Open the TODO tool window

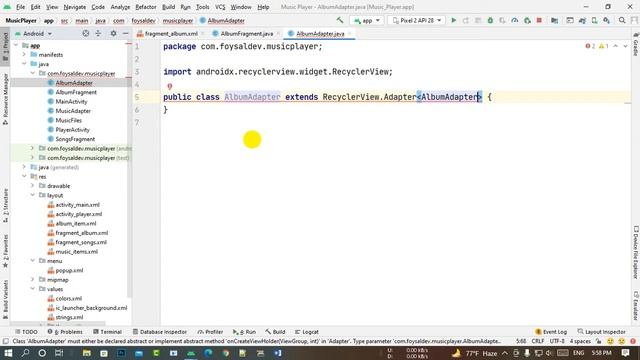(x=26, y=332)
